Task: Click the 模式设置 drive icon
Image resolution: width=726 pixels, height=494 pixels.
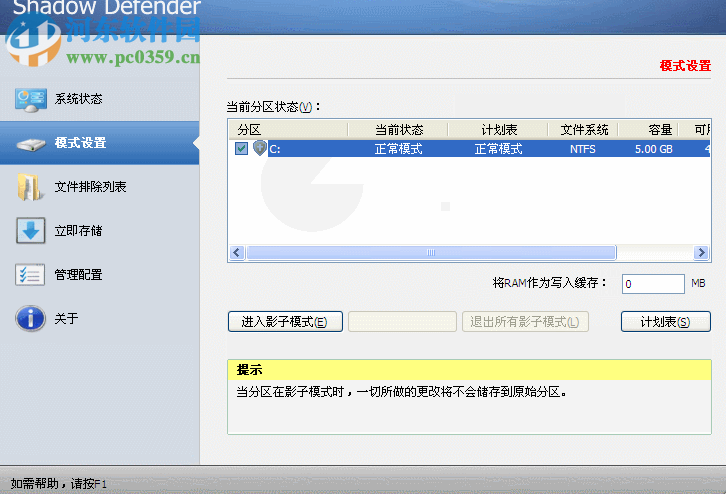Action: pyautogui.click(x=31, y=144)
